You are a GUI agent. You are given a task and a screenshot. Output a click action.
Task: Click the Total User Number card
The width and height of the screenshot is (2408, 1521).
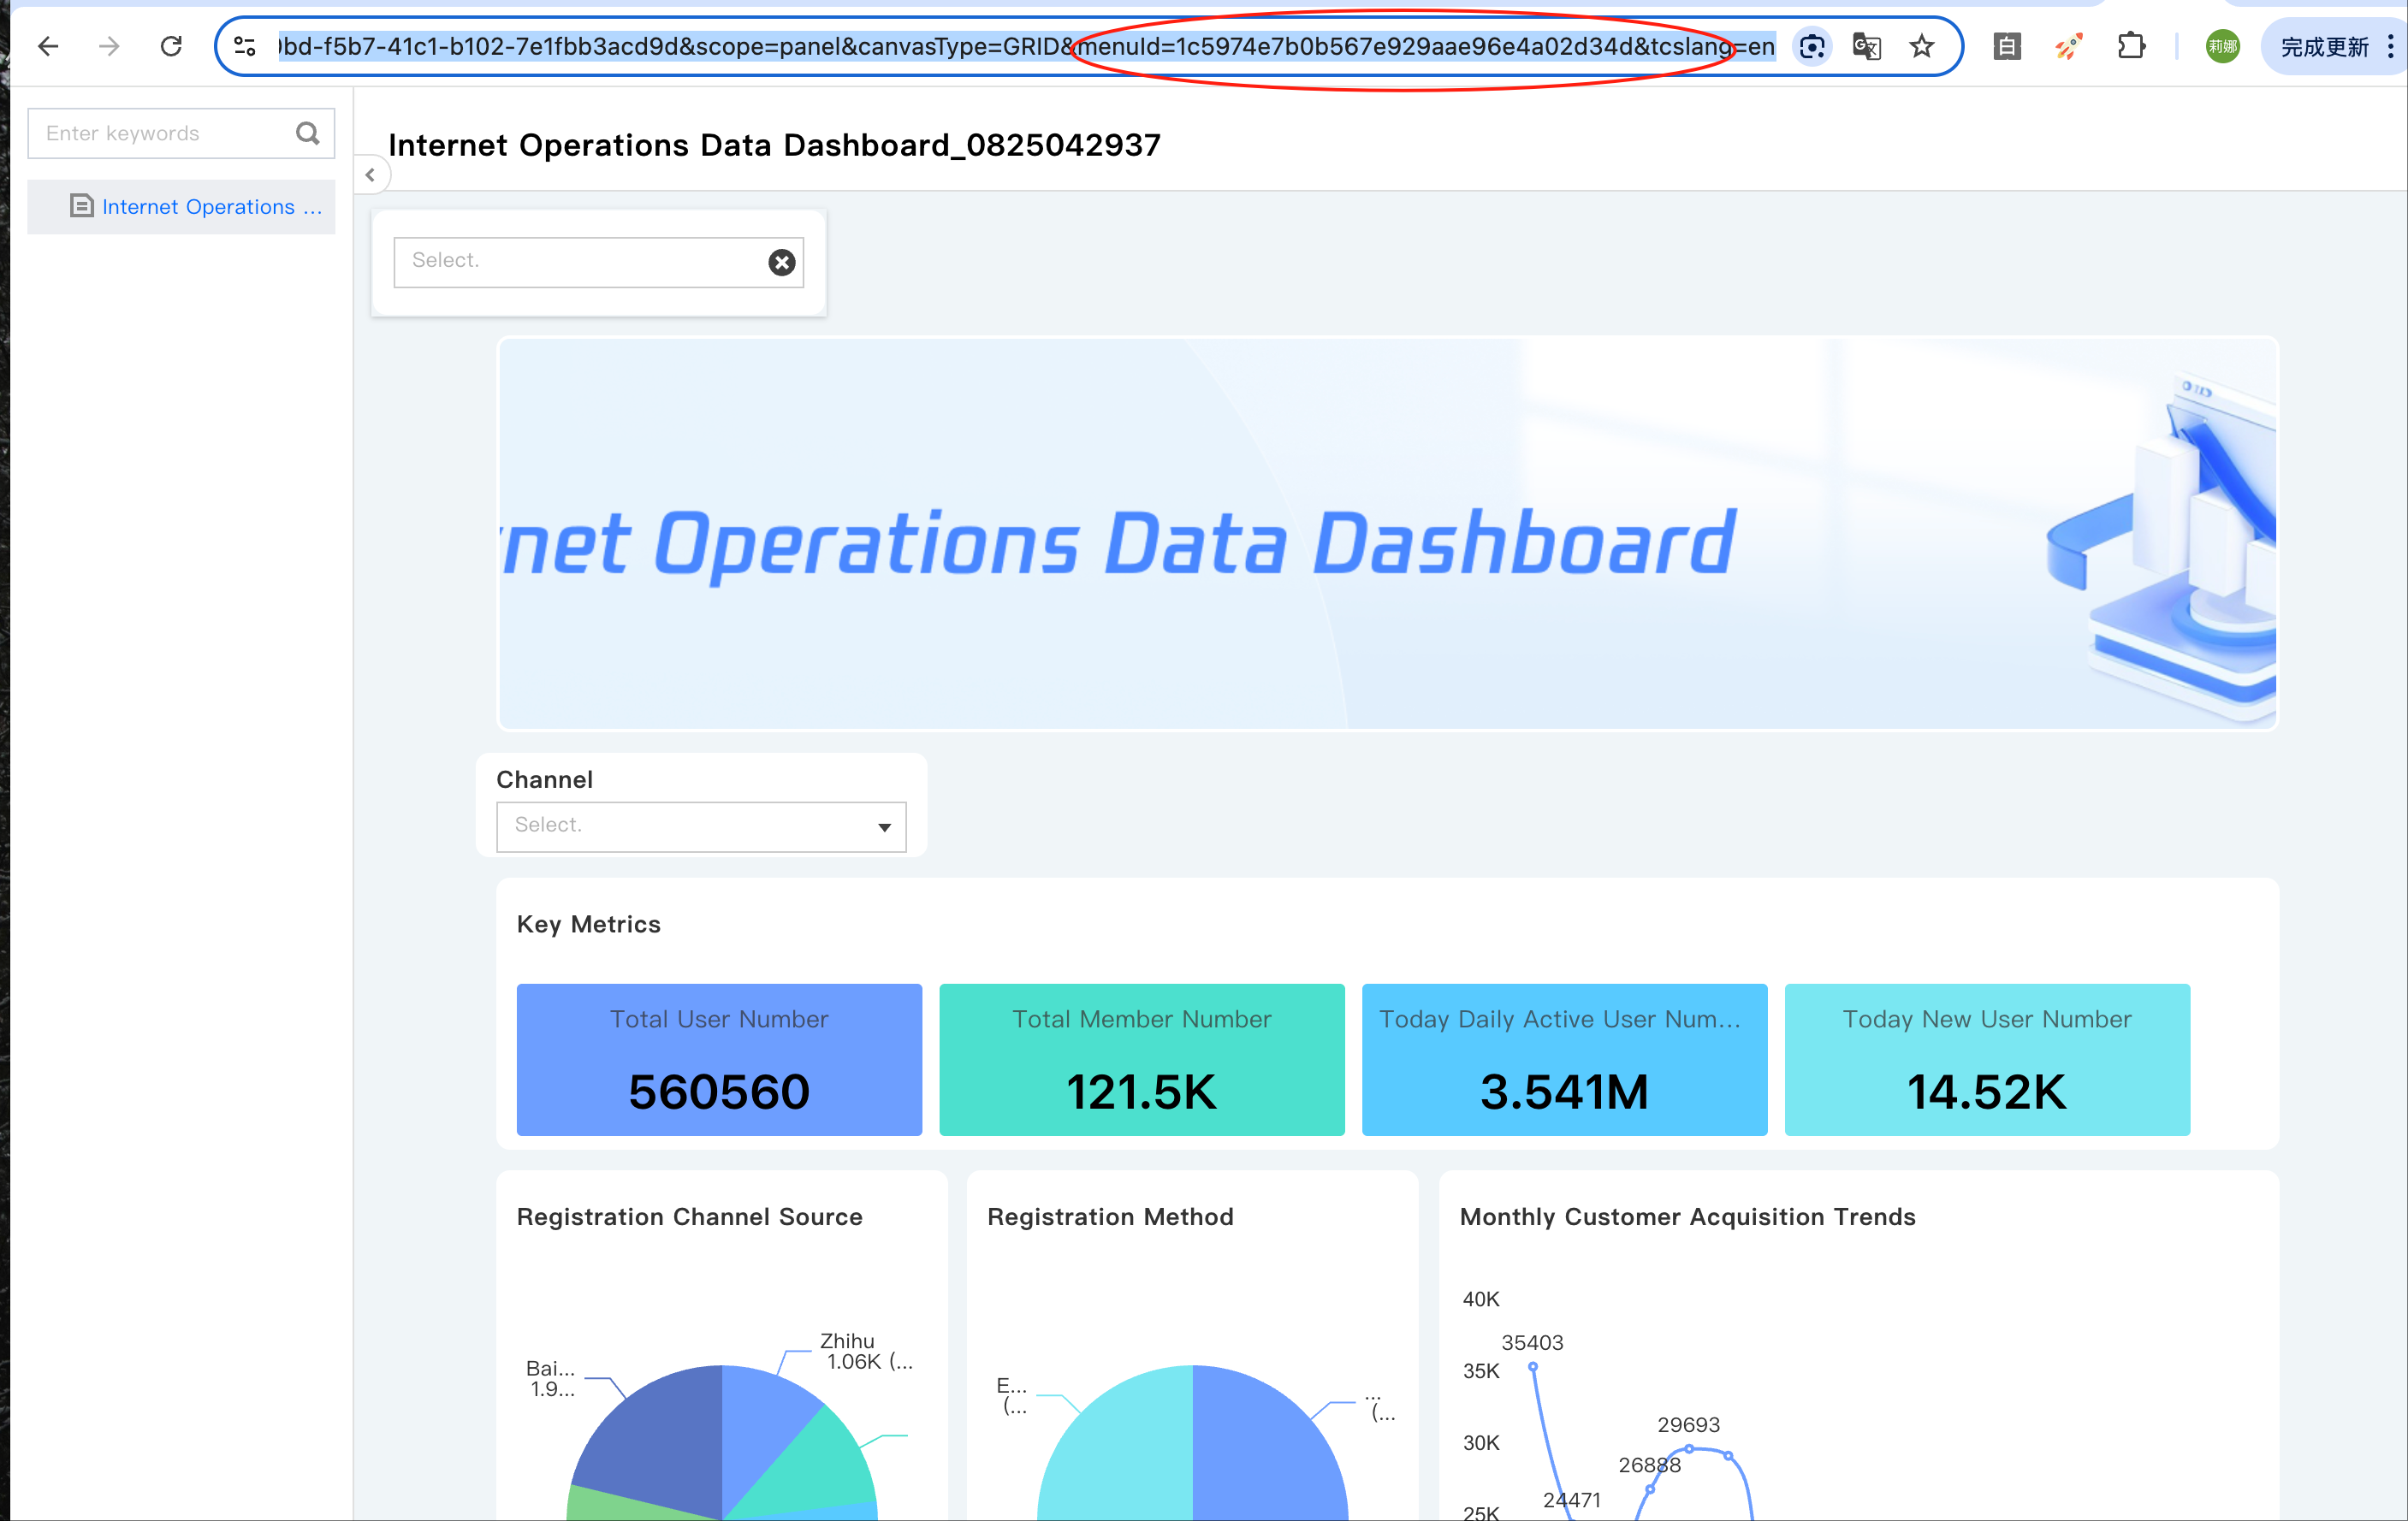tap(719, 1059)
